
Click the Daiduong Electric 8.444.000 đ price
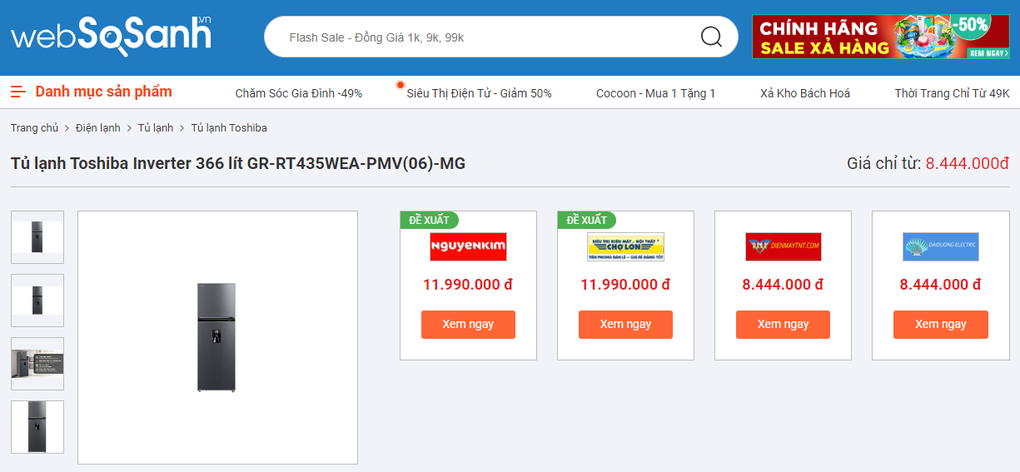point(941,285)
